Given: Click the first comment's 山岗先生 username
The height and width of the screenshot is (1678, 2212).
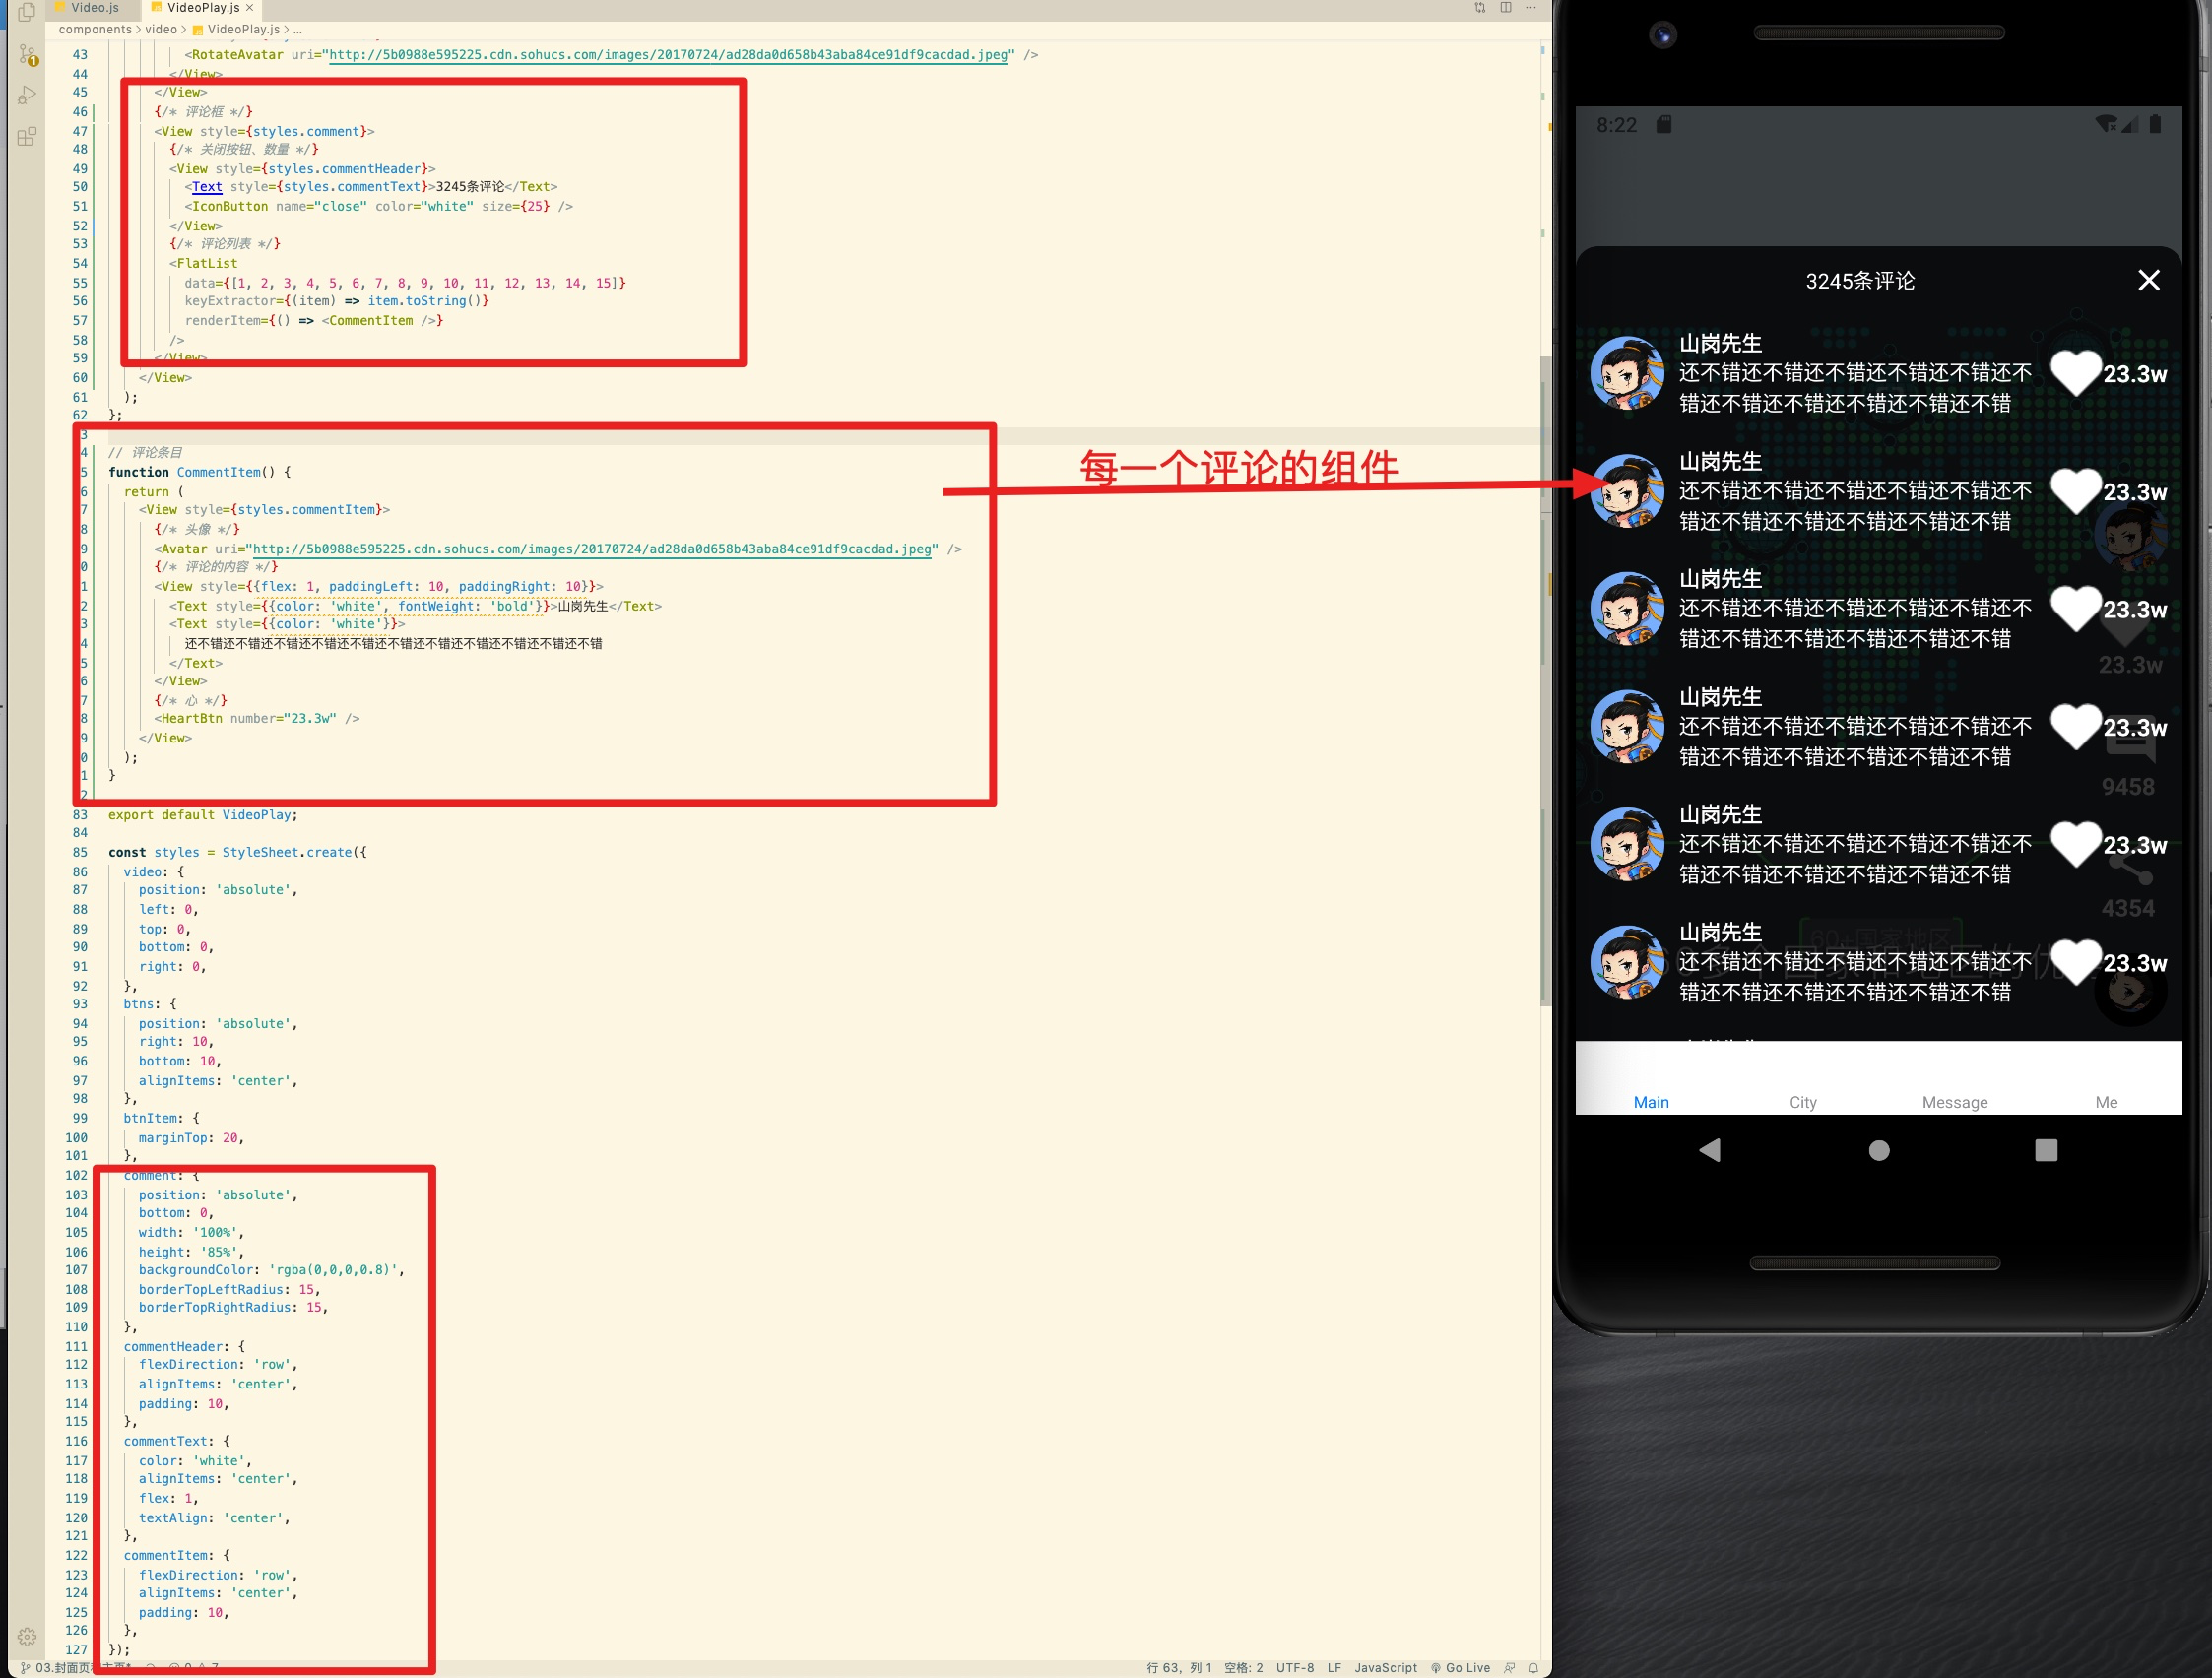Looking at the screenshot, I should click(x=1720, y=343).
